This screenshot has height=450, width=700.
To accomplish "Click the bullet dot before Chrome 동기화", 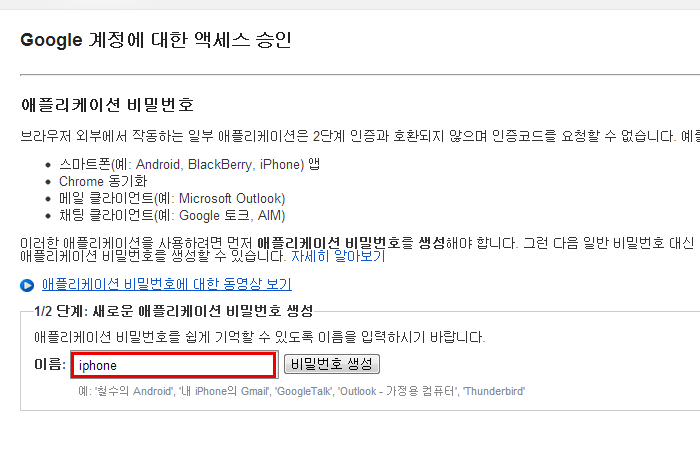I will pos(48,182).
